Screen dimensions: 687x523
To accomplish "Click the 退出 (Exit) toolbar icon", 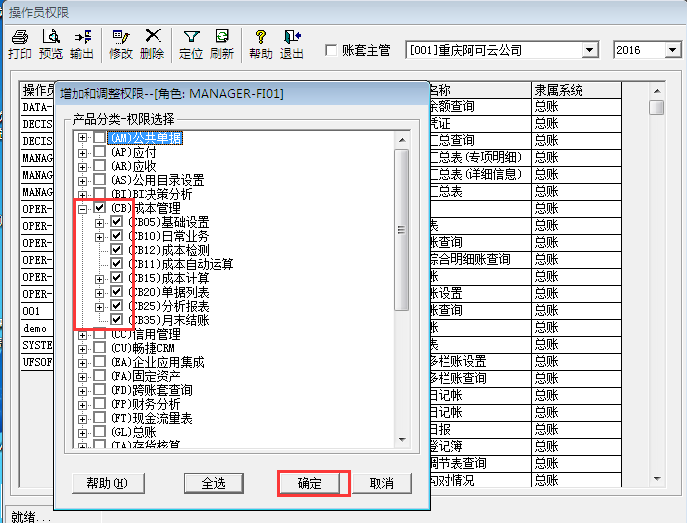I will pyautogui.click(x=291, y=44).
